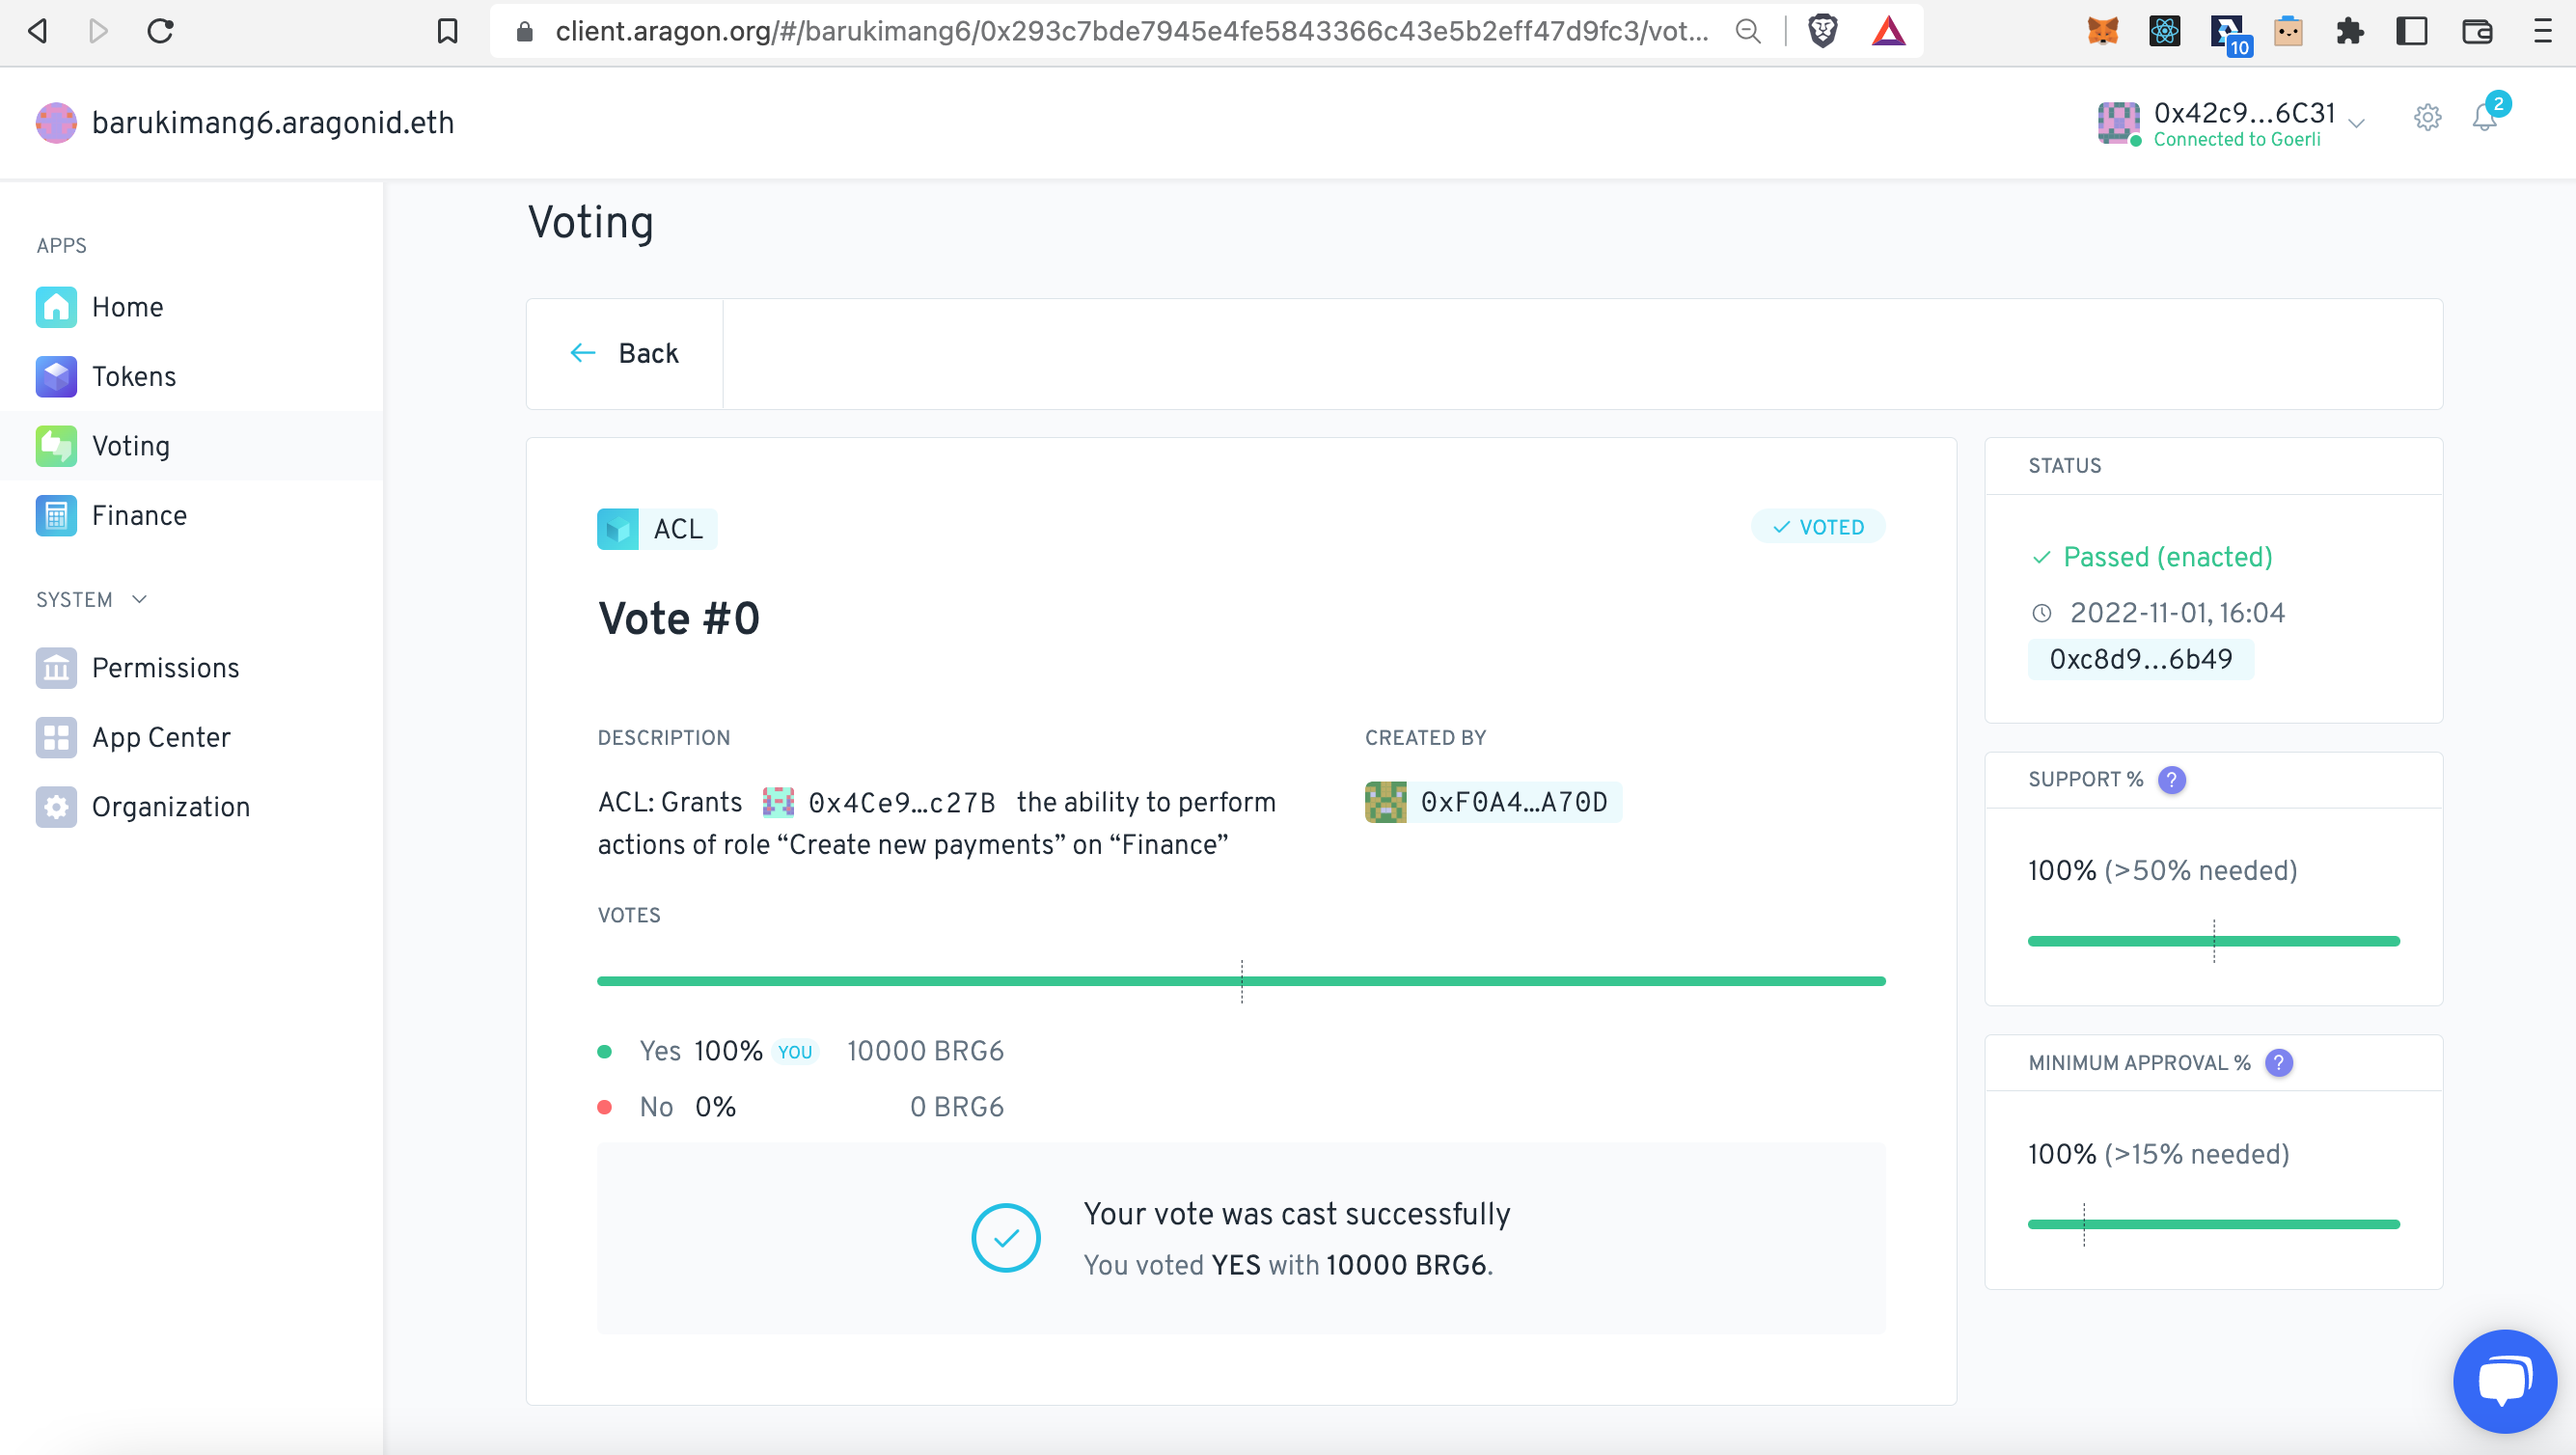Reload the page
Image resolution: width=2576 pixels, height=1455 pixels.
[x=160, y=31]
